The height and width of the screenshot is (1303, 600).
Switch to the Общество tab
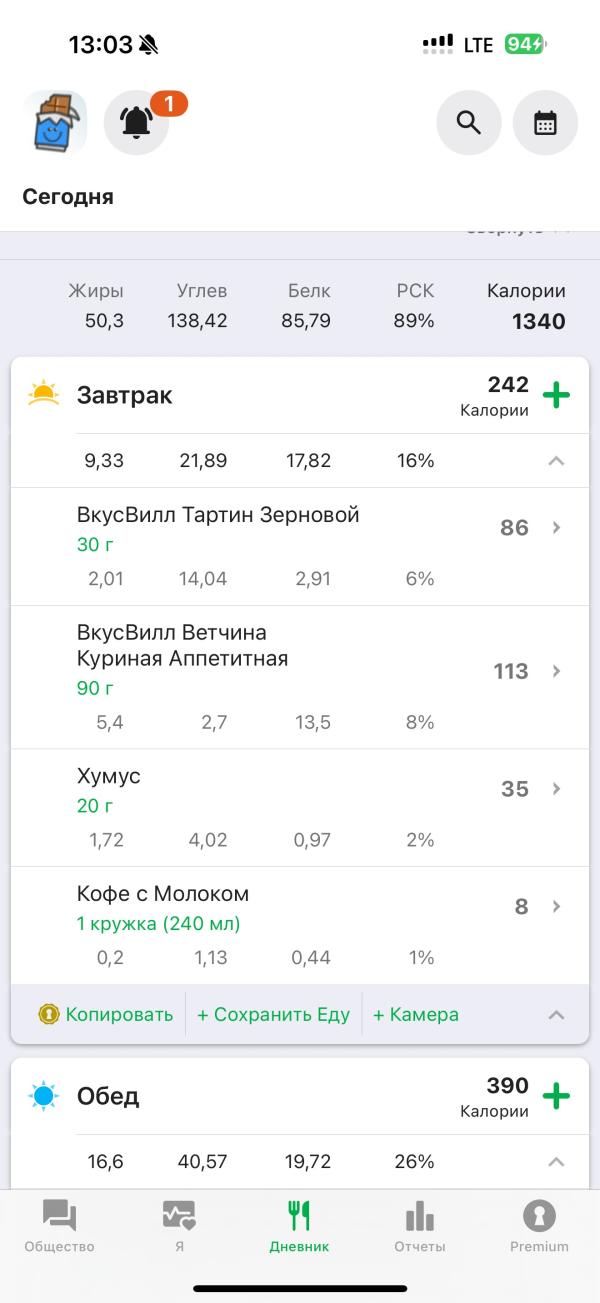59,1226
